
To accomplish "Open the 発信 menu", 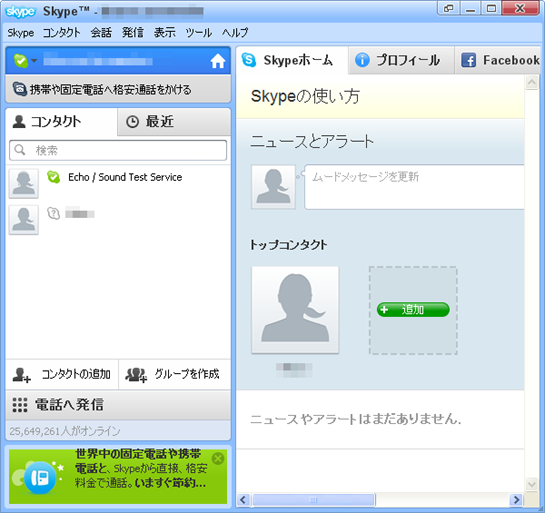I will [133, 33].
